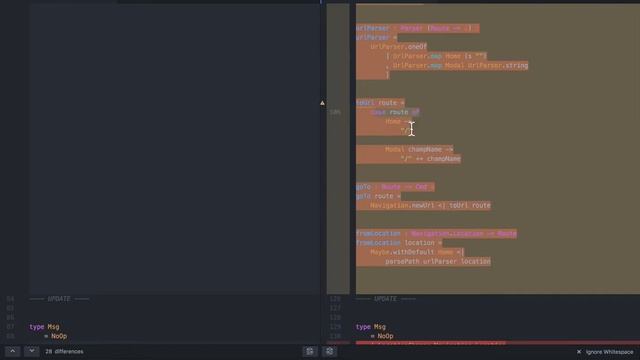Image resolution: width=640 pixels, height=360 pixels.
Task: Go to next difference with down arrow
Action: click(31, 351)
